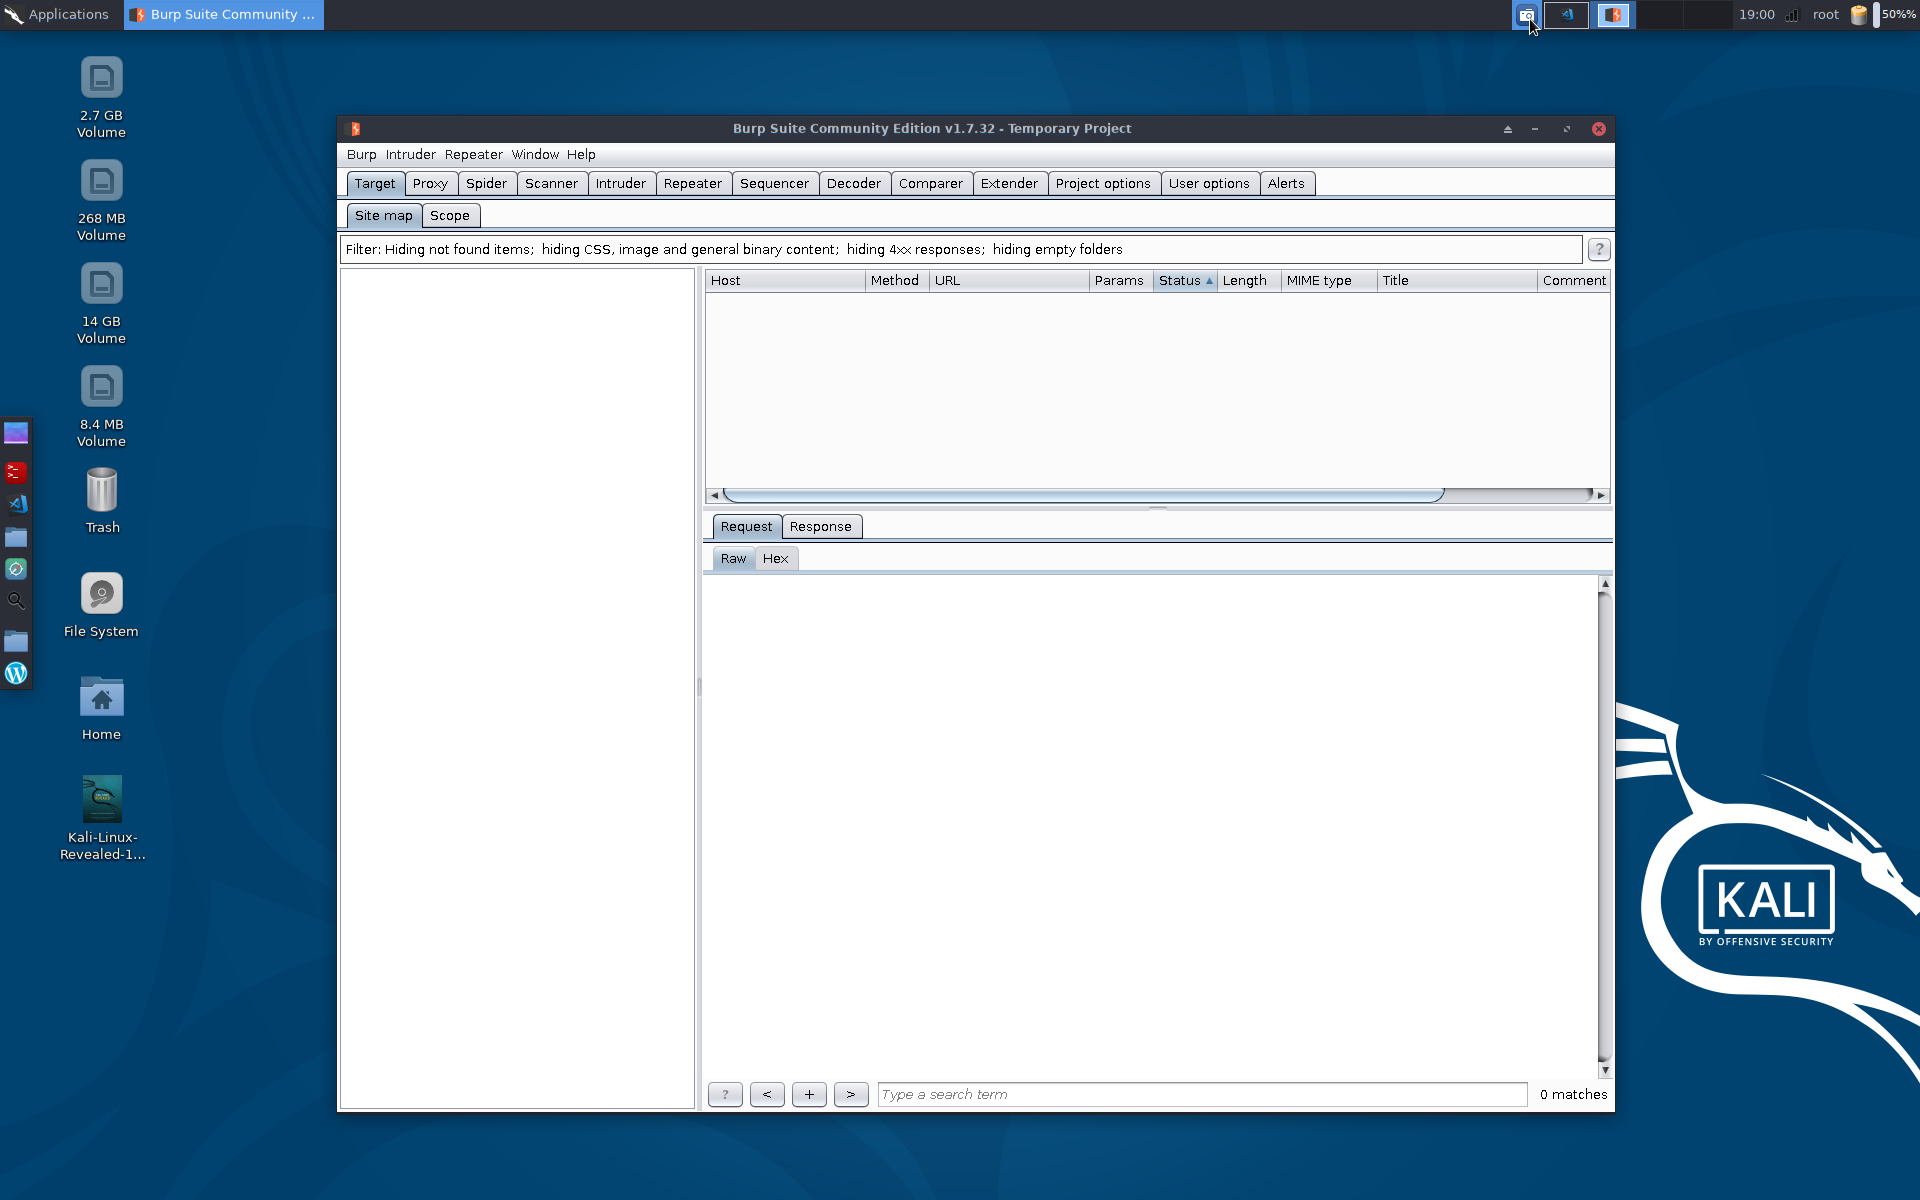The width and height of the screenshot is (1920, 1200).
Task: Open the screenshot tool from system tray
Action: pyautogui.click(x=1527, y=14)
